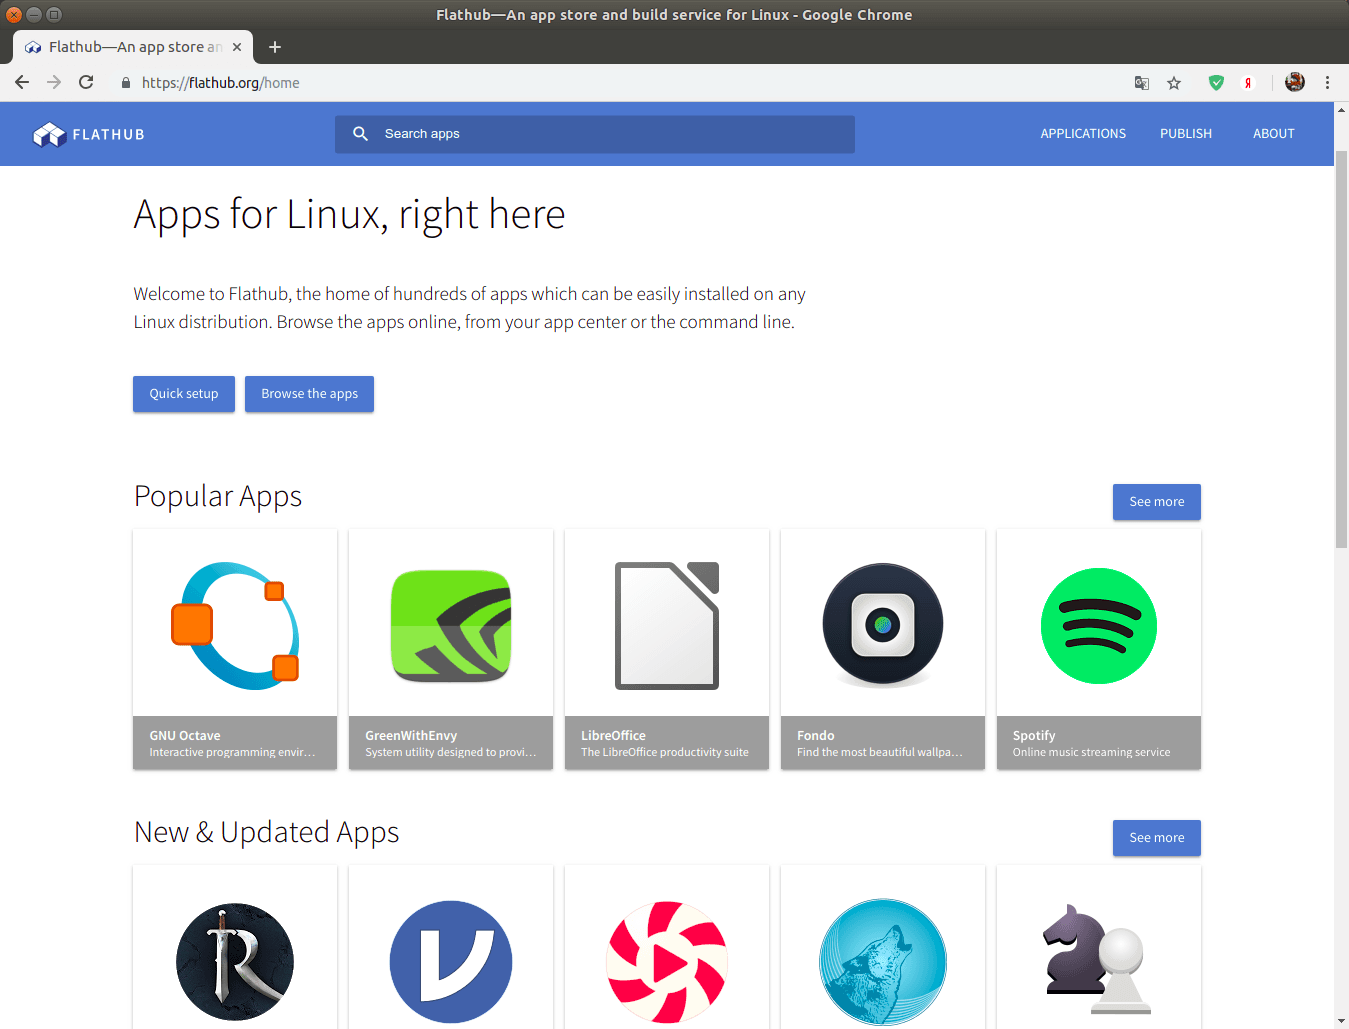Click See more for New & Updated Apps
This screenshot has width=1349, height=1029.
coord(1157,838)
